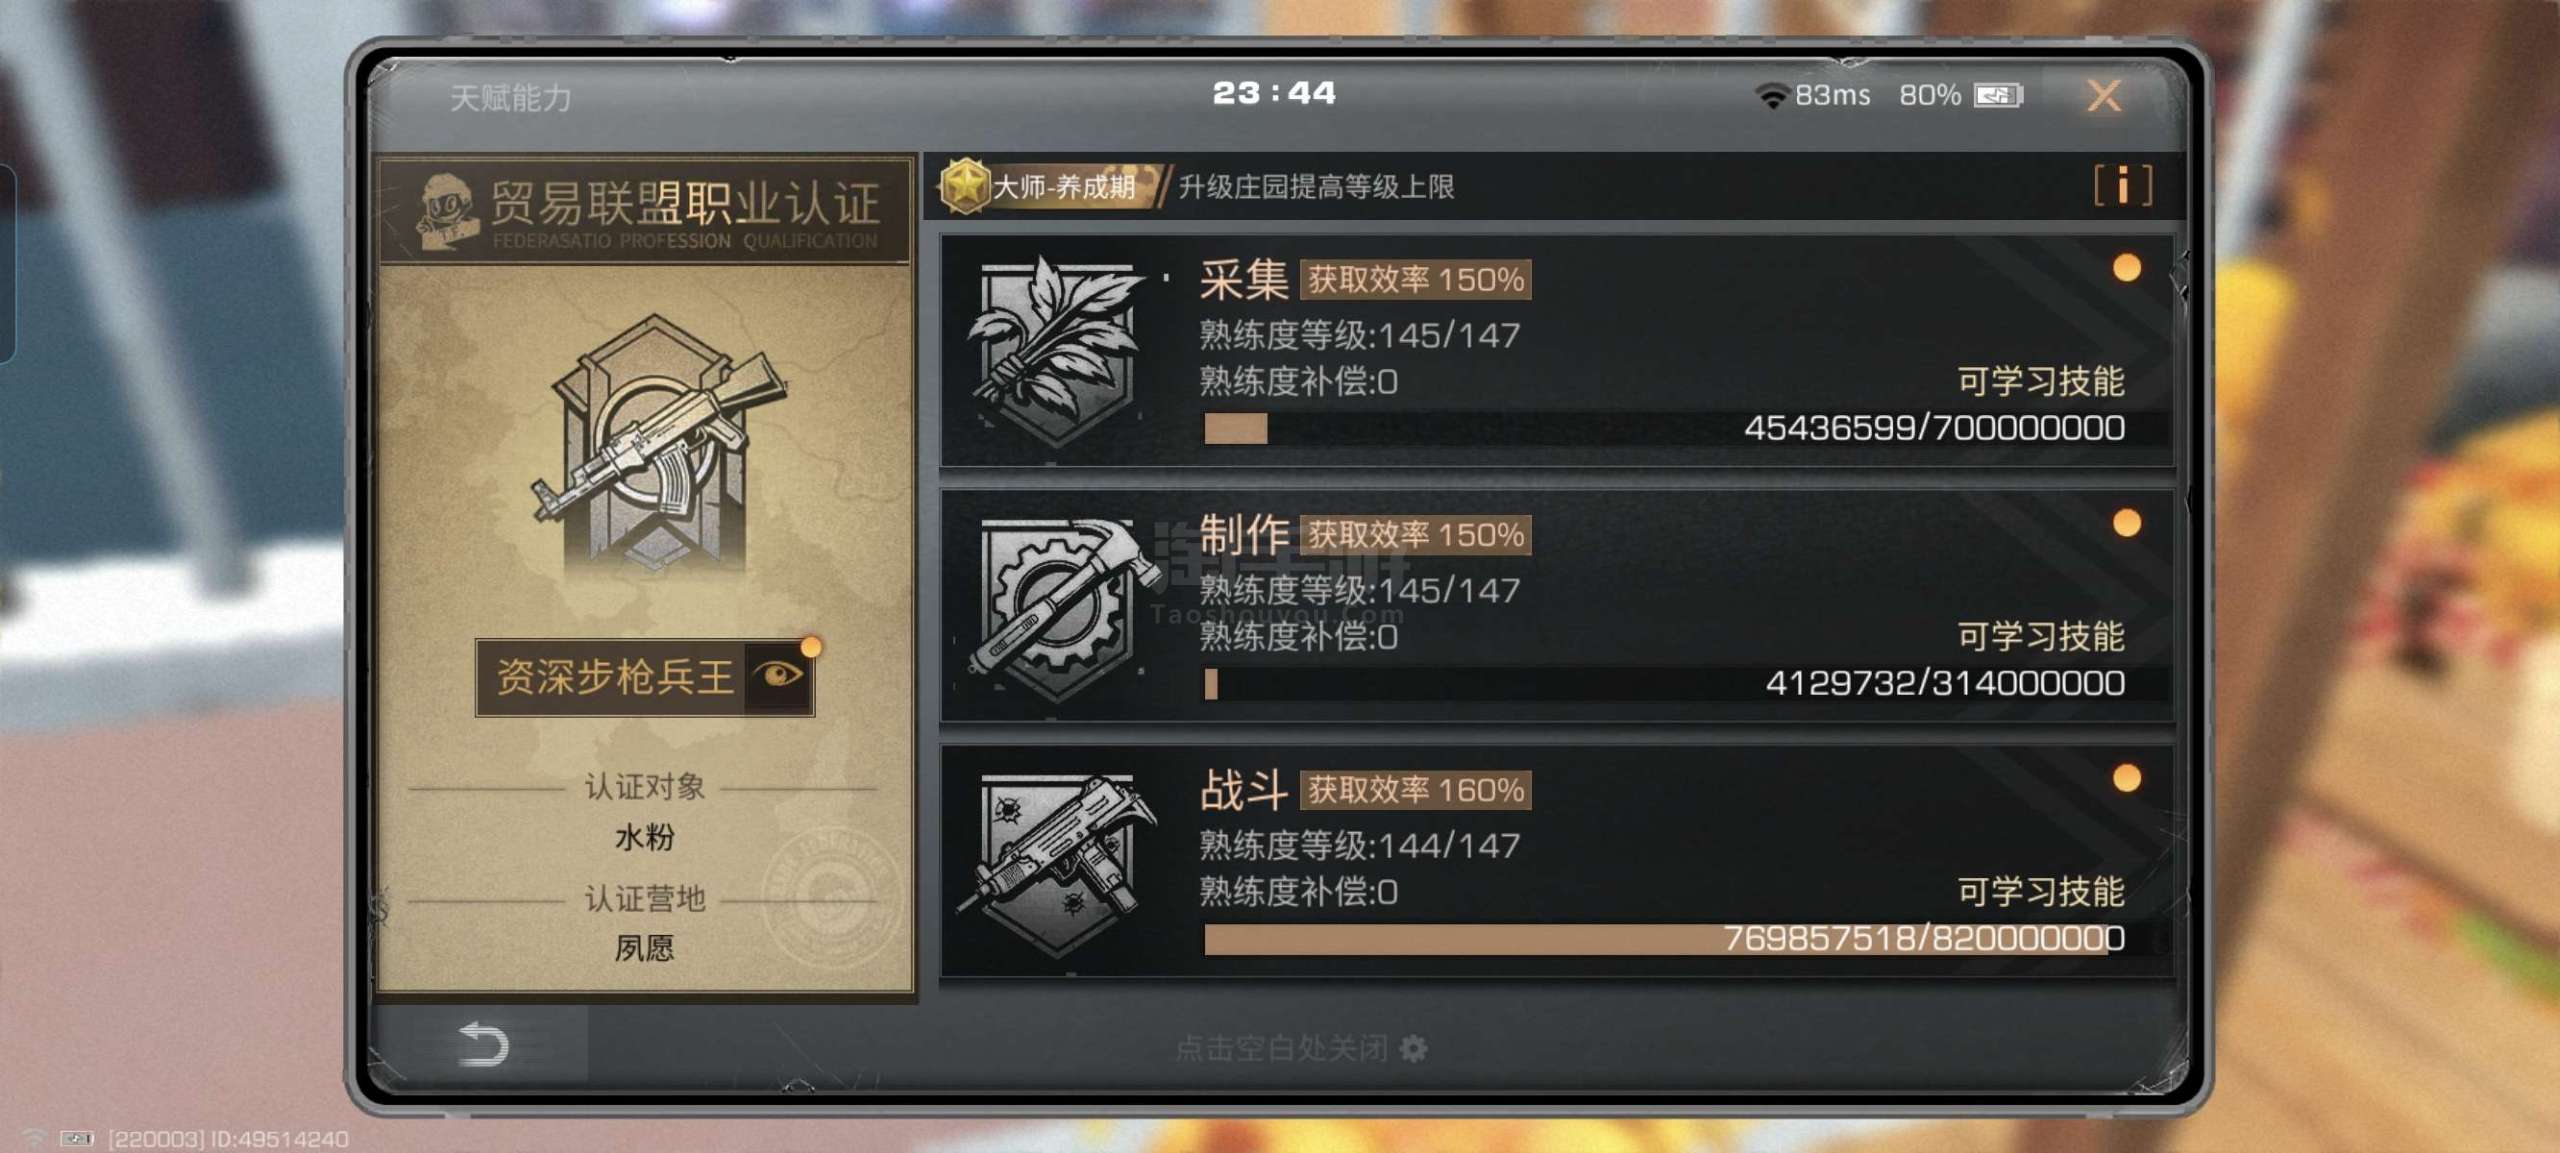Image resolution: width=2560 pixels, height=1153 pixels.
Task: Open the info bracket icon
Action: click(2122, 185)
